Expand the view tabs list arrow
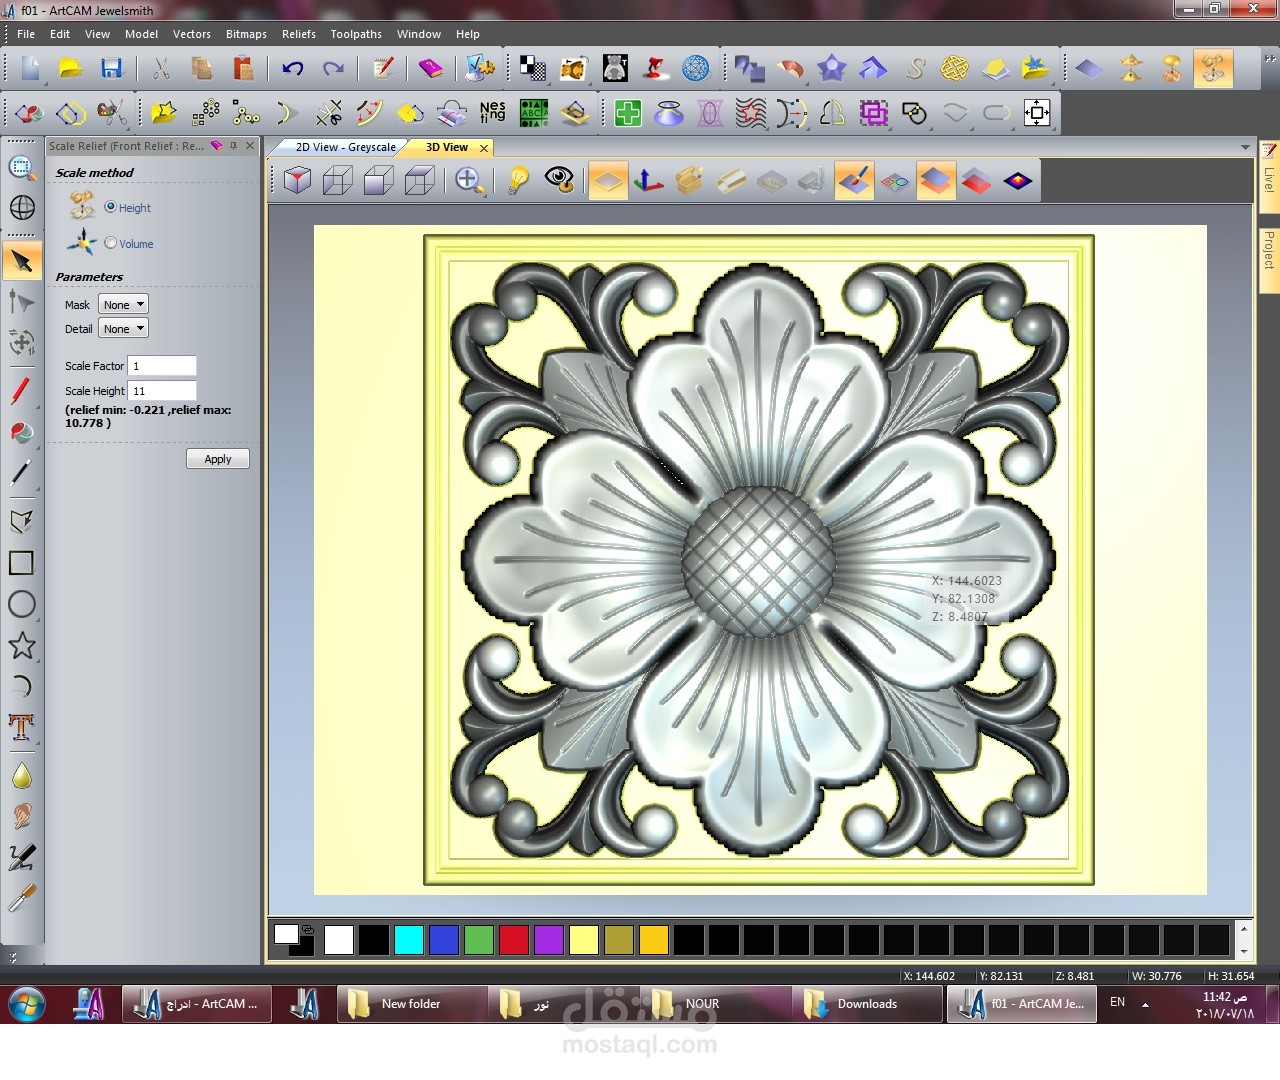1280x1080 pixels. tap(1245, 147)
